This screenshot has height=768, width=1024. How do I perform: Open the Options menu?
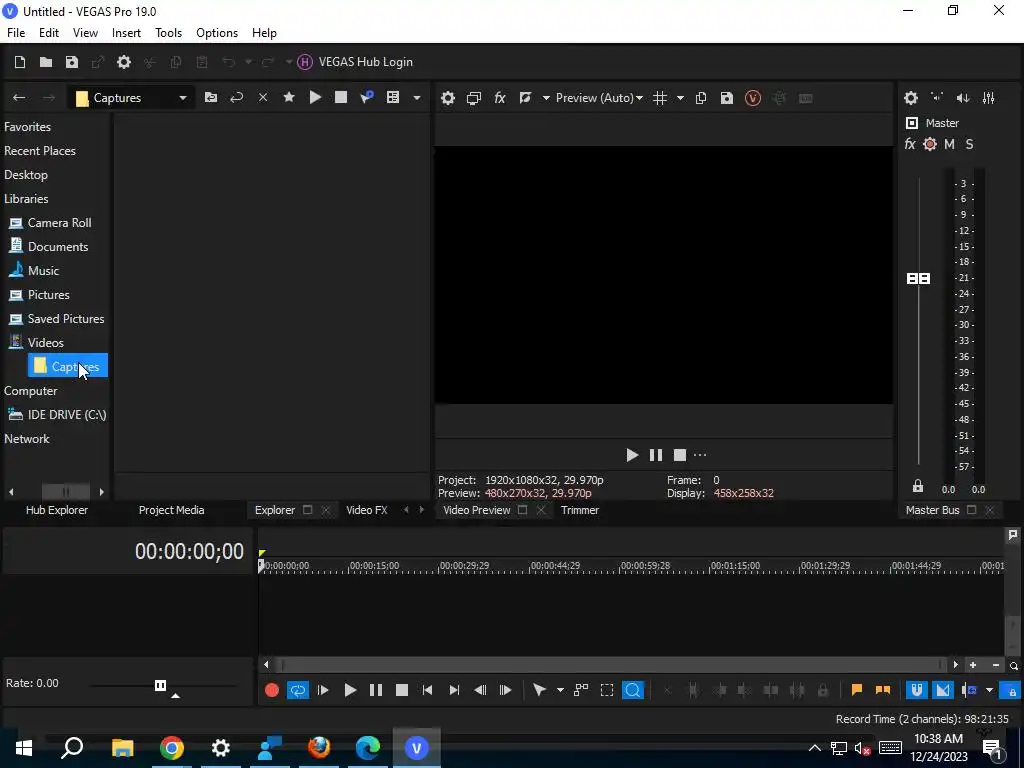coord(217,33)
